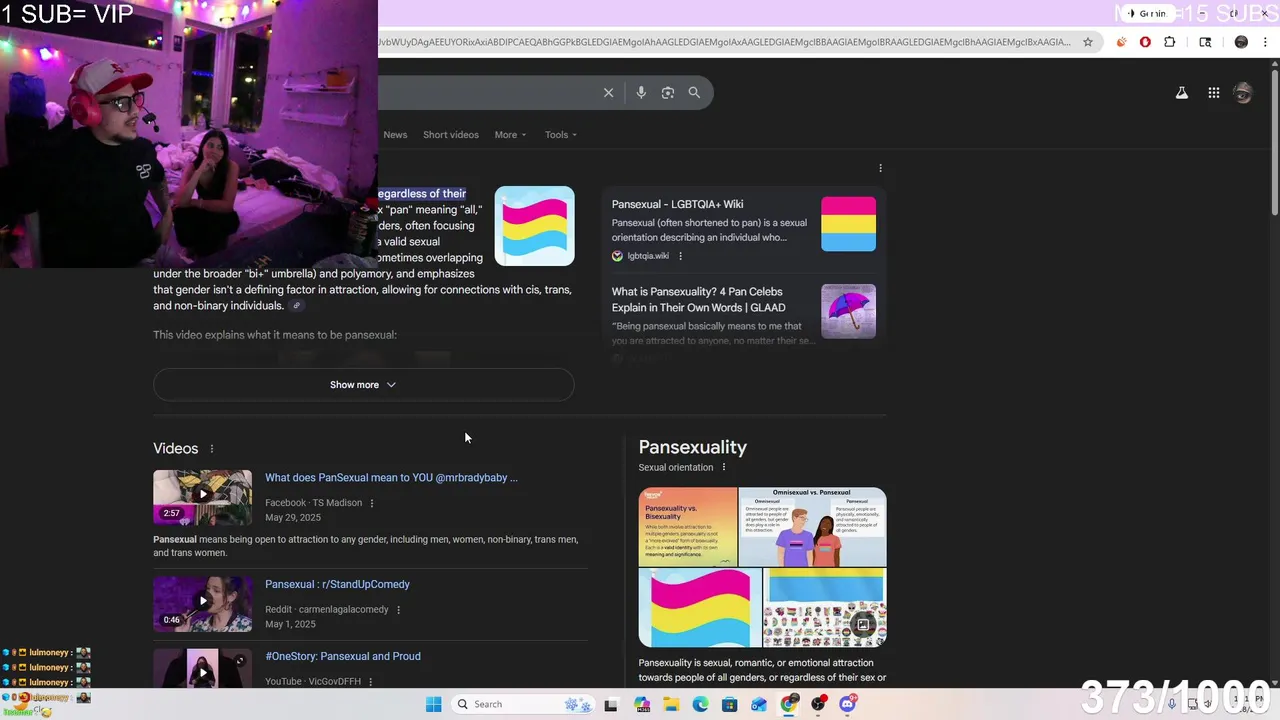This screenshot has height=720, width=1280.
Task: Click the Chrome address bar URL
Action: click(x=724, y=42)
